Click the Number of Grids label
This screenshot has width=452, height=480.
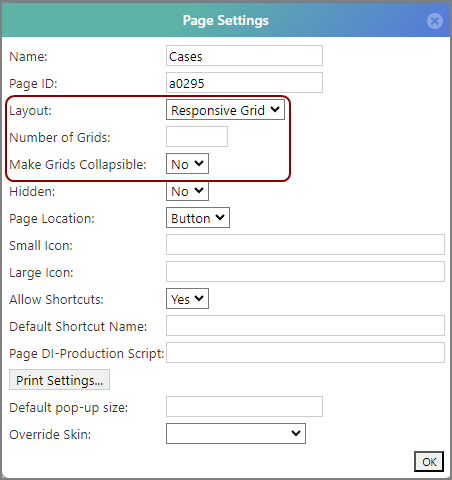click(60, 137)
